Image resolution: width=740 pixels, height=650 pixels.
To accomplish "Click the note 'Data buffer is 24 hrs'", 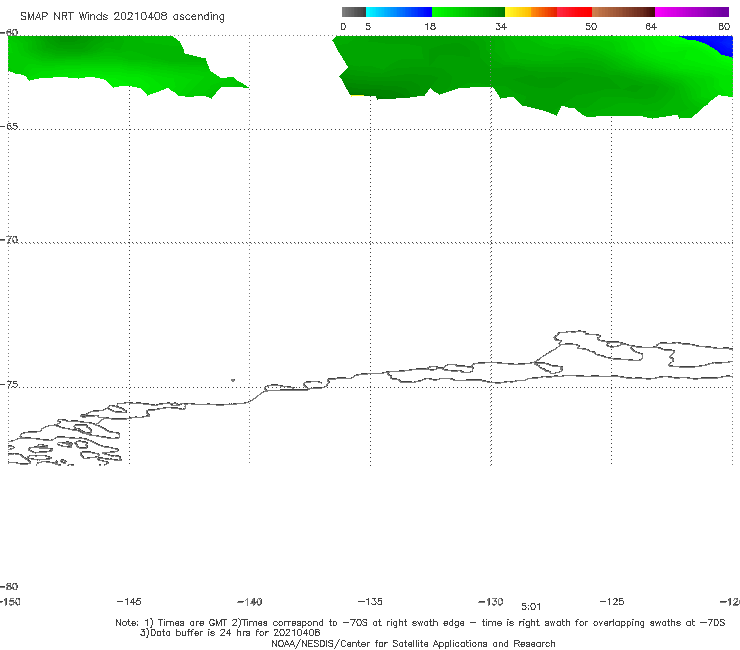I will pyautogui.click(x=230, y=633).
